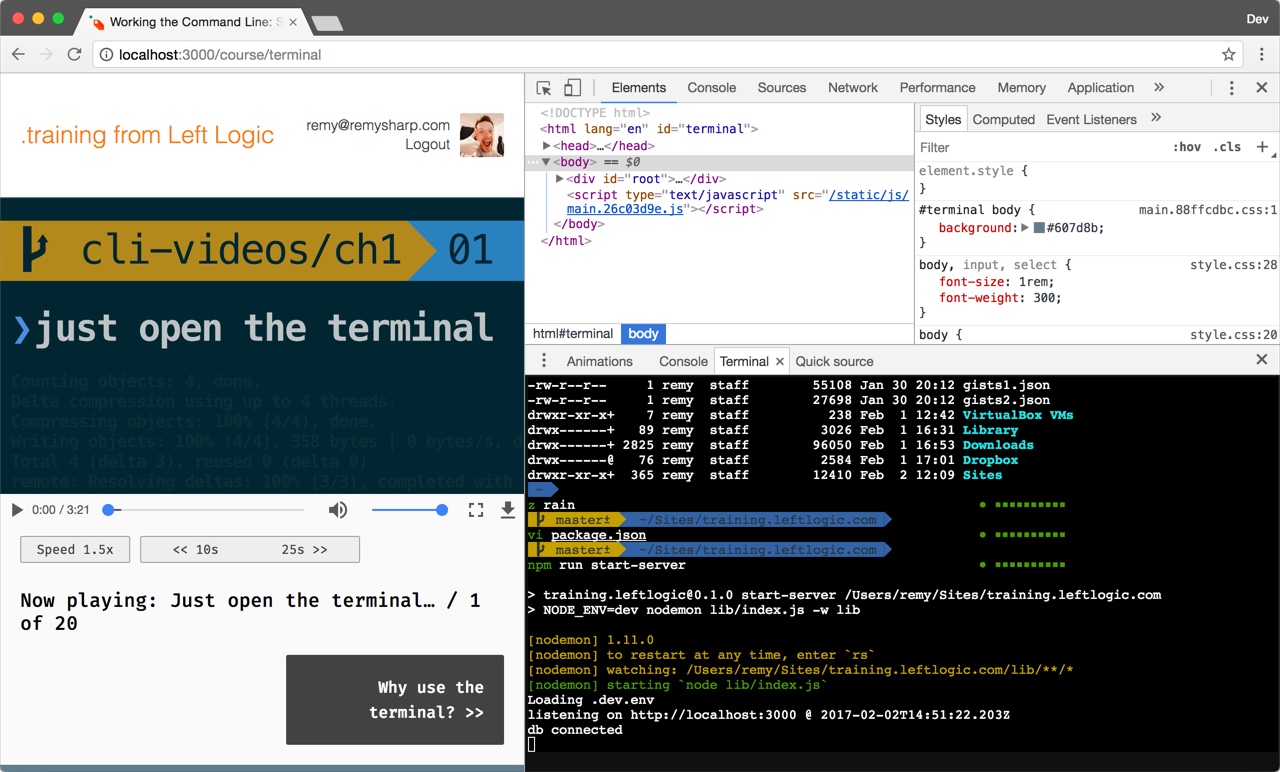Switch to Console tab
Image resolution: width=1280 pixels, height=772 pixels.
(712, 88)
